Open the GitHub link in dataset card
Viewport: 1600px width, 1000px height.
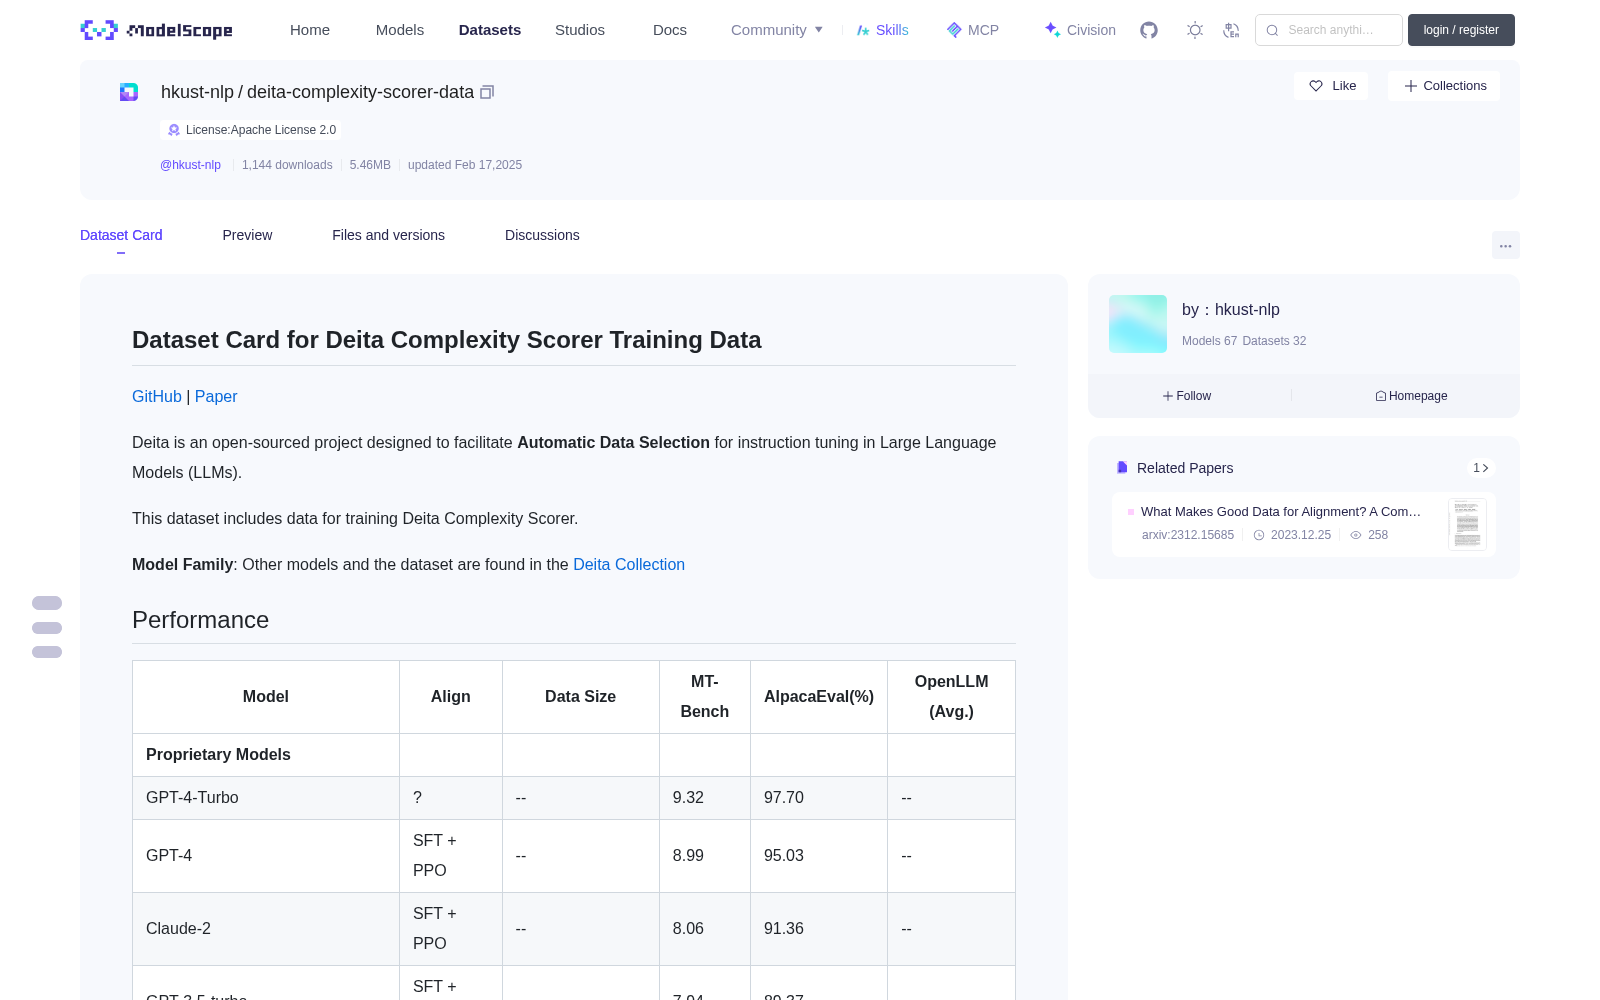pyautogui.click(x=157, y=397)
